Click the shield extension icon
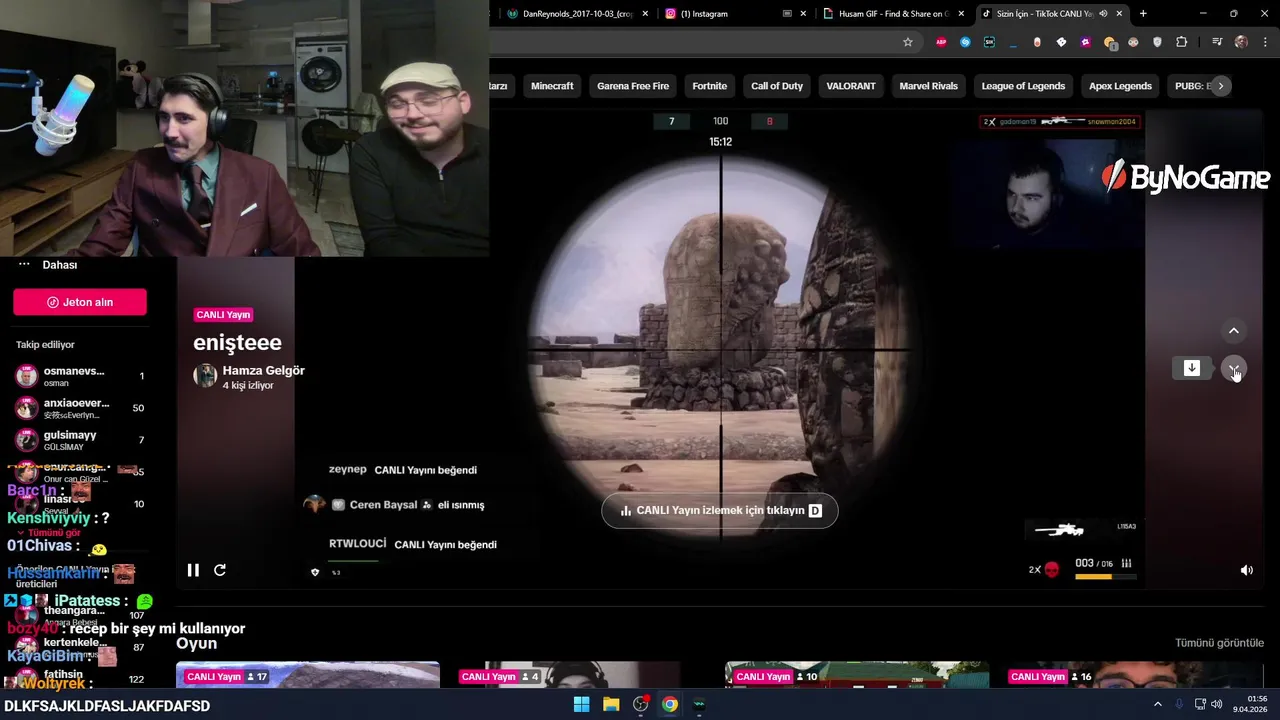 point(1158,42)
